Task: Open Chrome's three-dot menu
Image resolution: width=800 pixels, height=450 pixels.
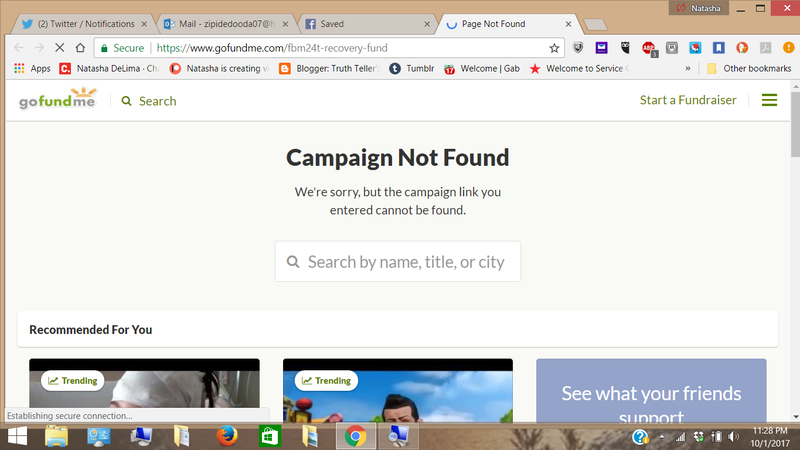Action: point(787,47)
